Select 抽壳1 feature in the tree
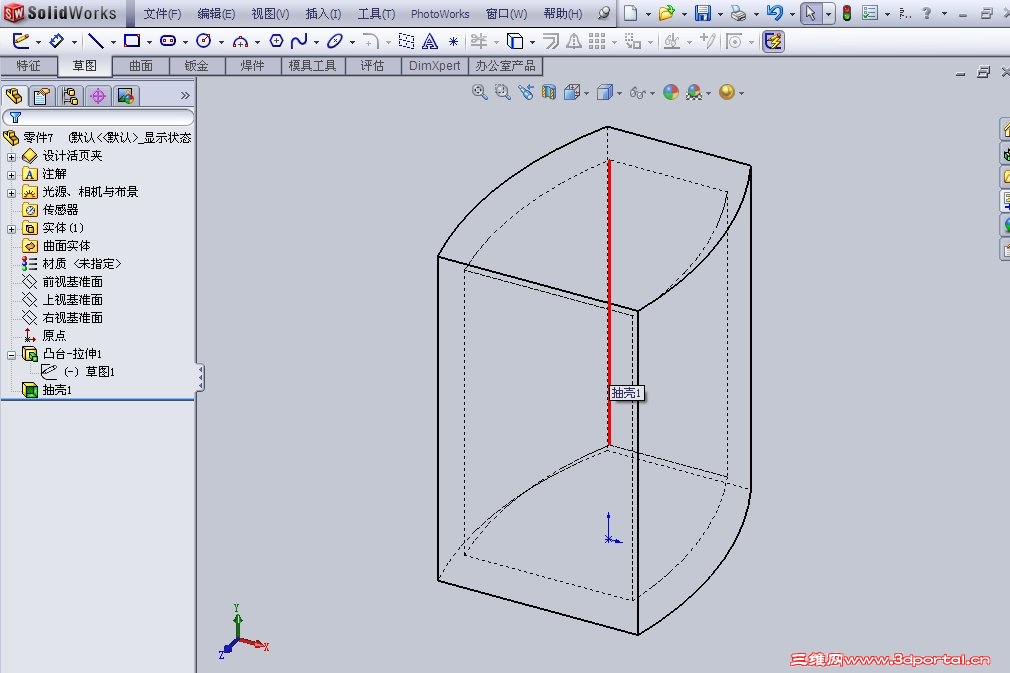Screen dimensions: 1010x673 coord(57,390)
